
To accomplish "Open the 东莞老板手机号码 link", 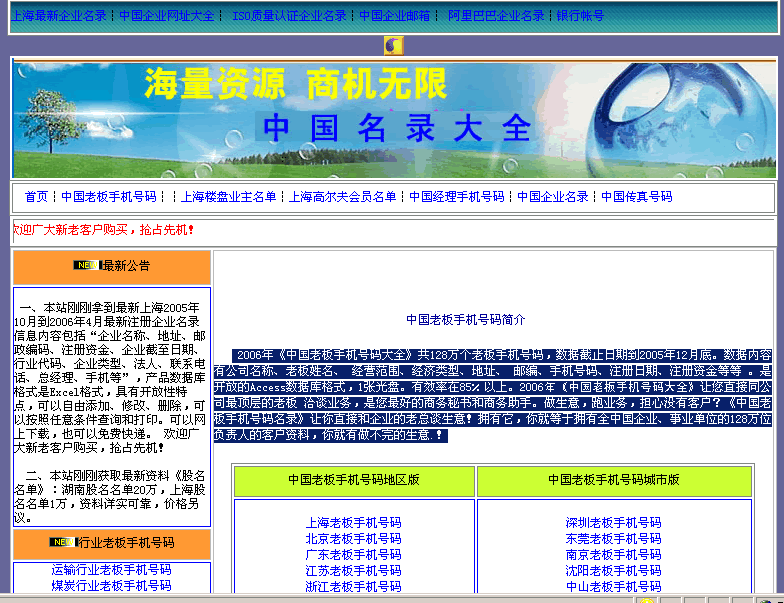I will coord(614,538).
